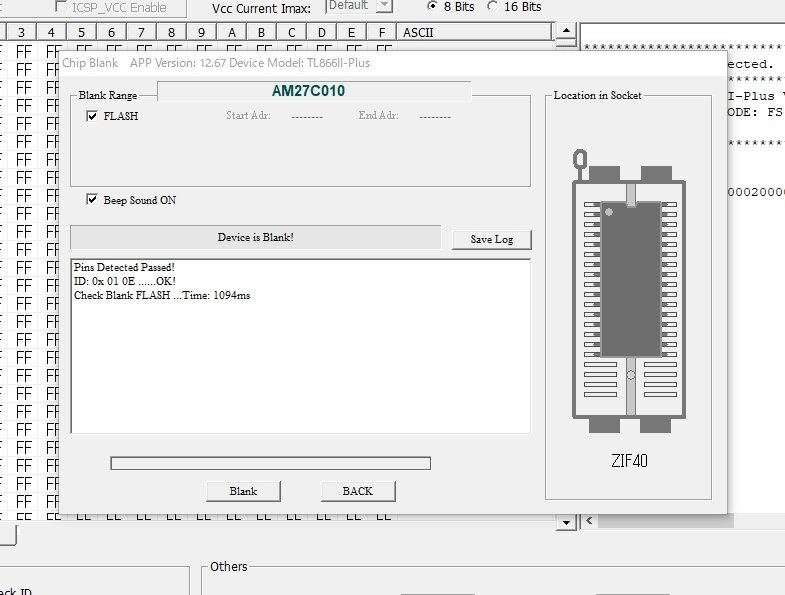Screen dimensions: 785x595
Task: Click the hex view scroll down arrow
Action: coord(567,522)
